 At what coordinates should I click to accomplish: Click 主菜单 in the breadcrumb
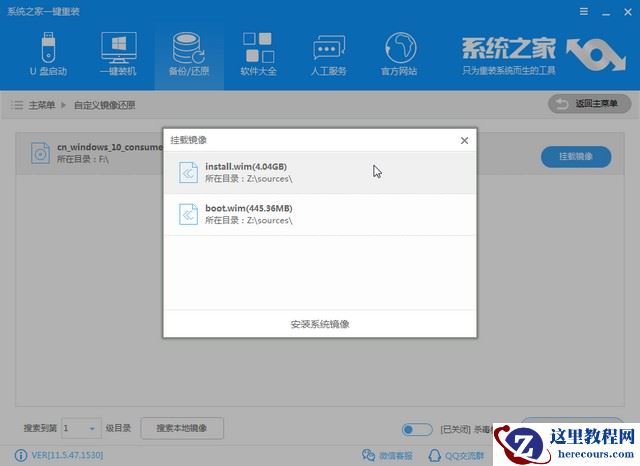[42, 105]
